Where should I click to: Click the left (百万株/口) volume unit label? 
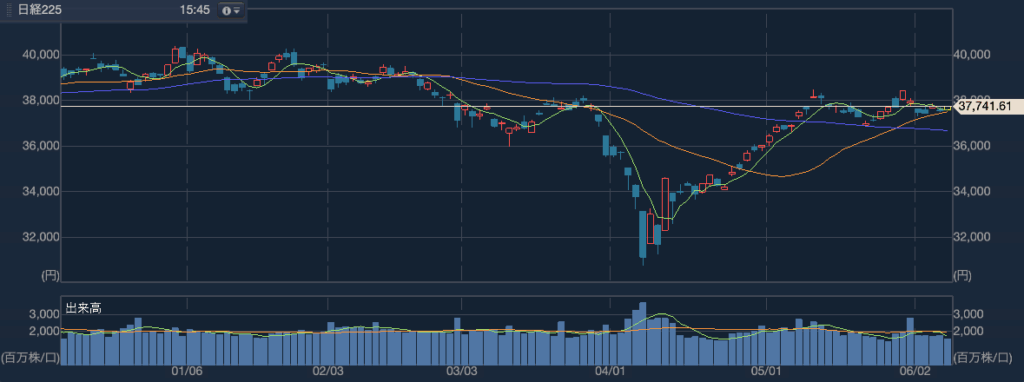(29, 357)
